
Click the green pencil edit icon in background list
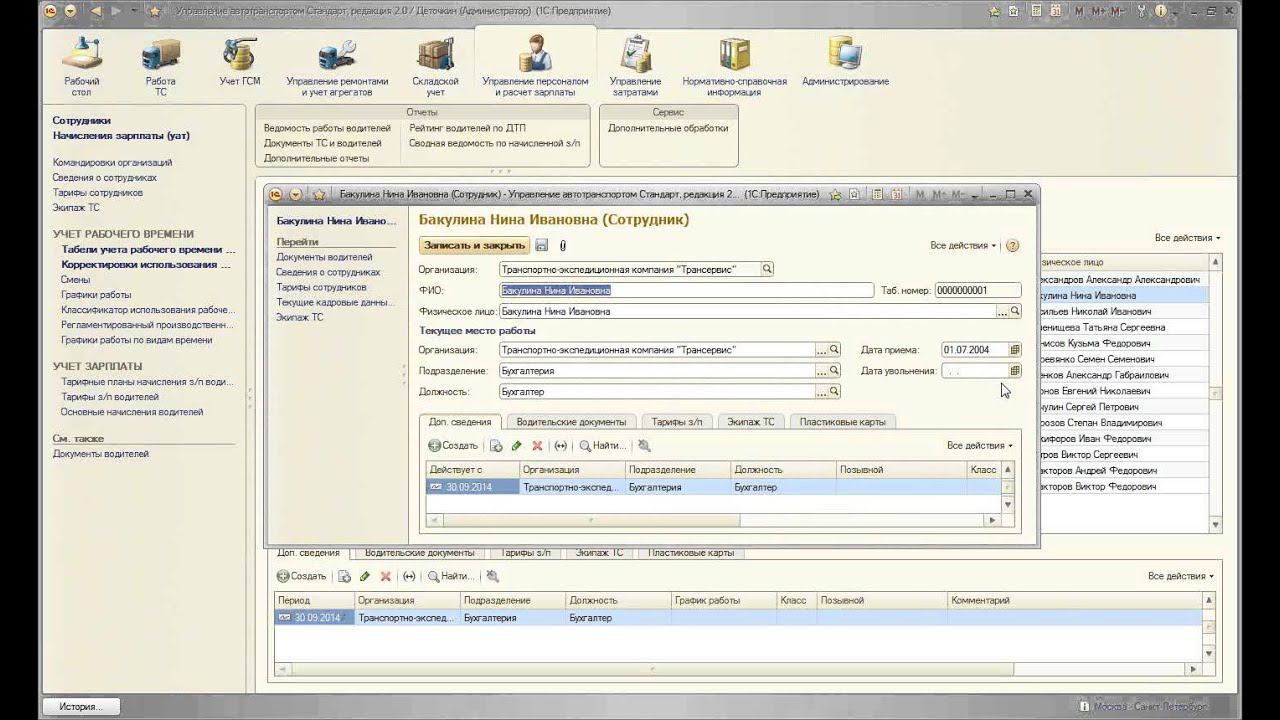[x=364, y=577]
